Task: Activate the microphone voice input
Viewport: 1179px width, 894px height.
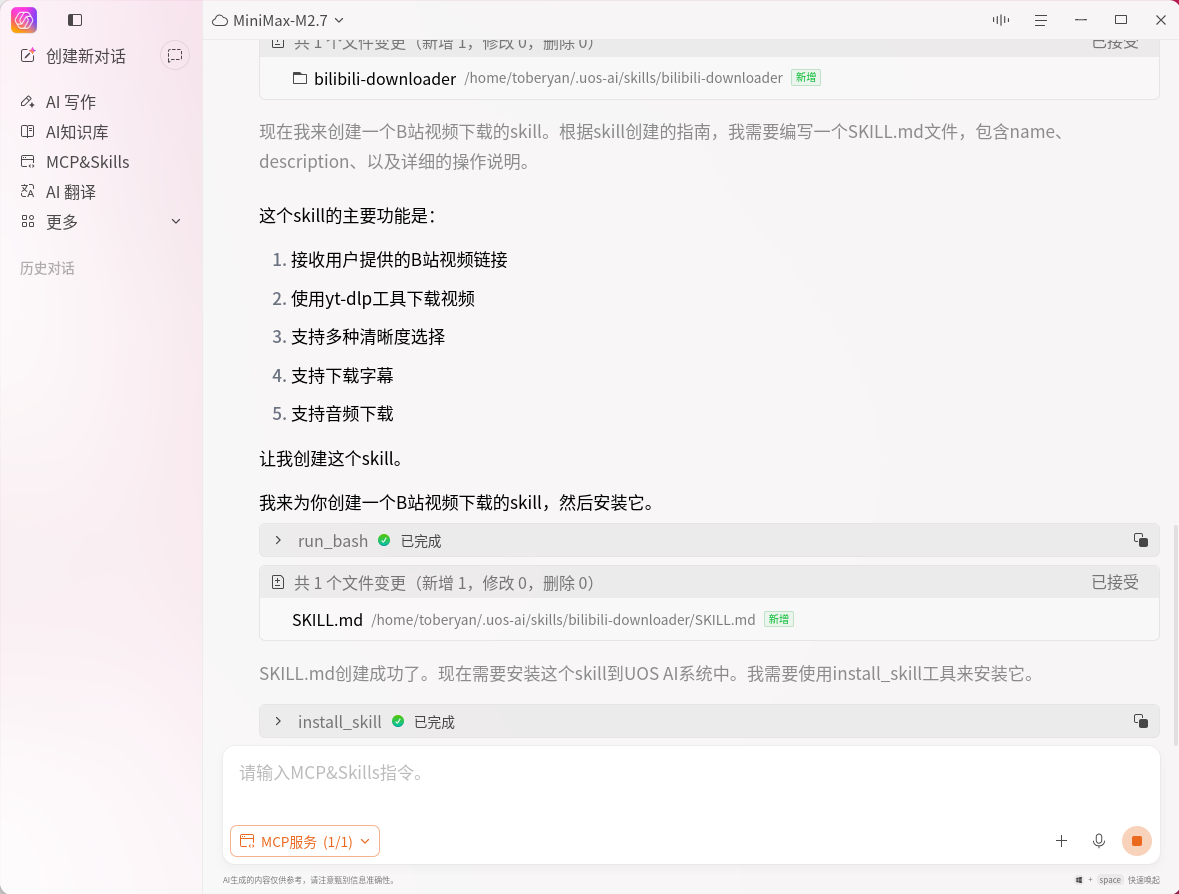Action: 1099,841
